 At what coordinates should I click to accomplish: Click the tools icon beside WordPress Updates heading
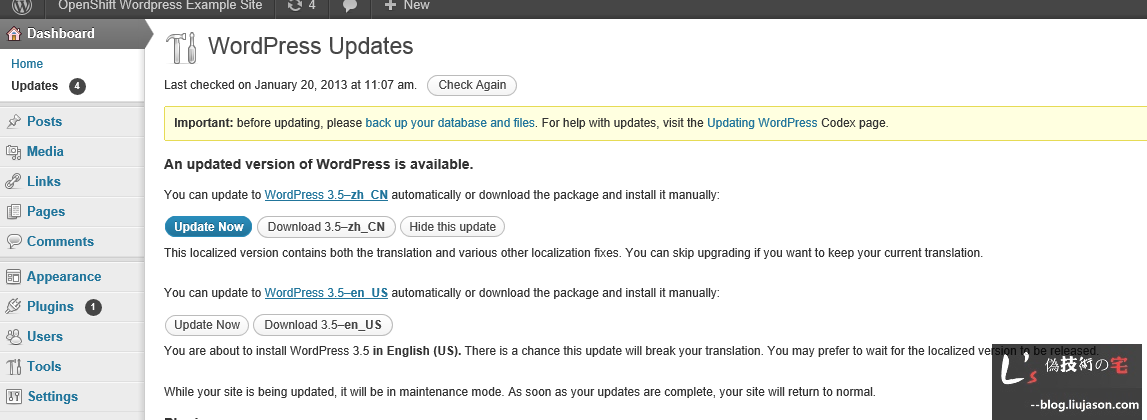coord(181,48)
